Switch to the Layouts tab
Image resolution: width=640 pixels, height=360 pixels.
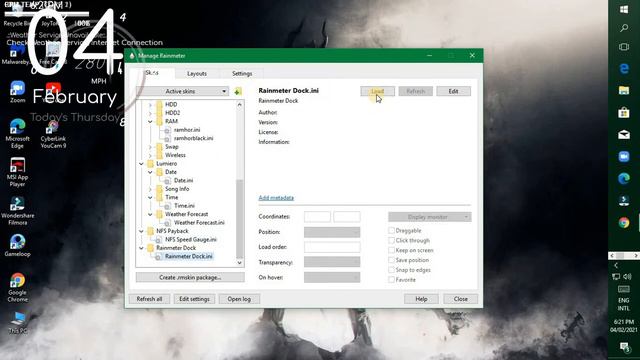point(197,73)
